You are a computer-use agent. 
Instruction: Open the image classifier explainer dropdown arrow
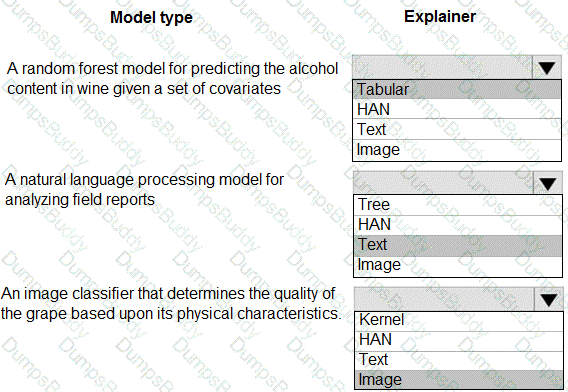coord(548,299)
